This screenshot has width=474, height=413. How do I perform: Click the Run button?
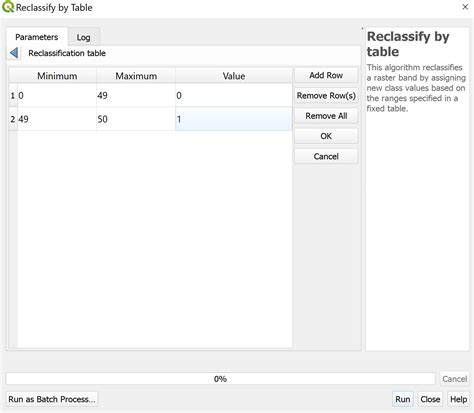click(402, 399)
